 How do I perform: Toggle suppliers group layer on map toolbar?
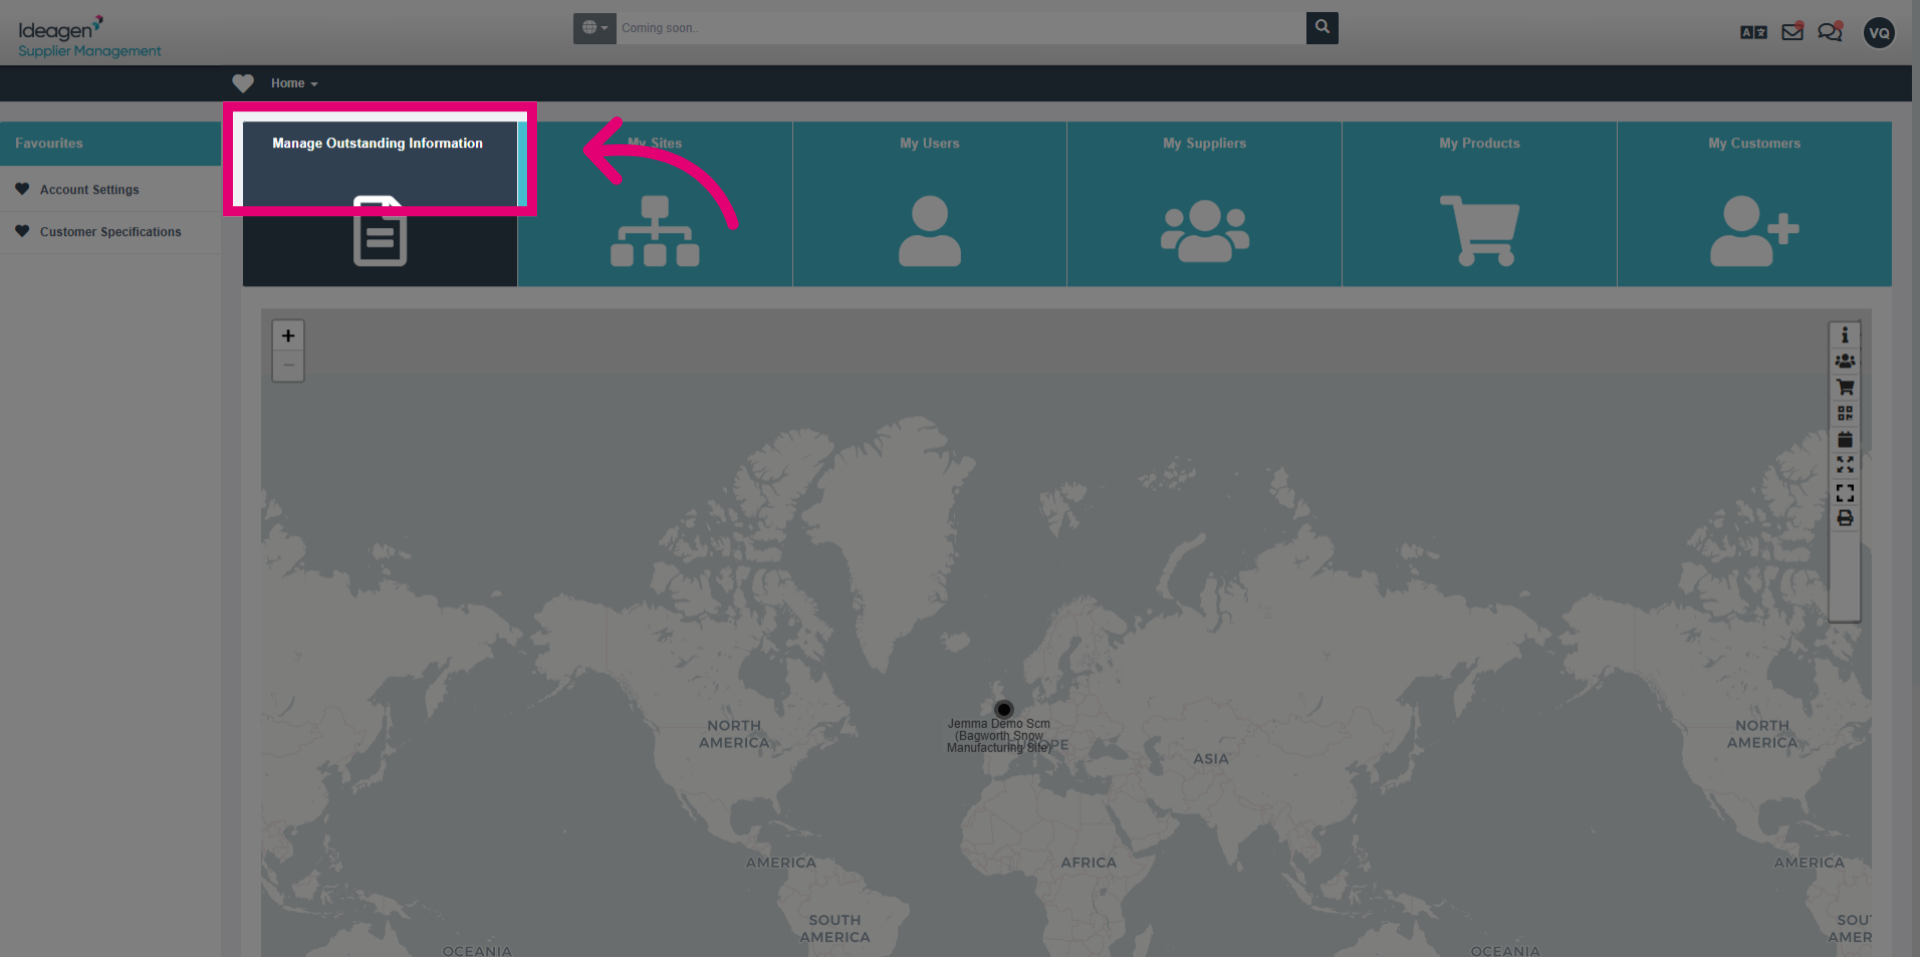[1845, 361]
